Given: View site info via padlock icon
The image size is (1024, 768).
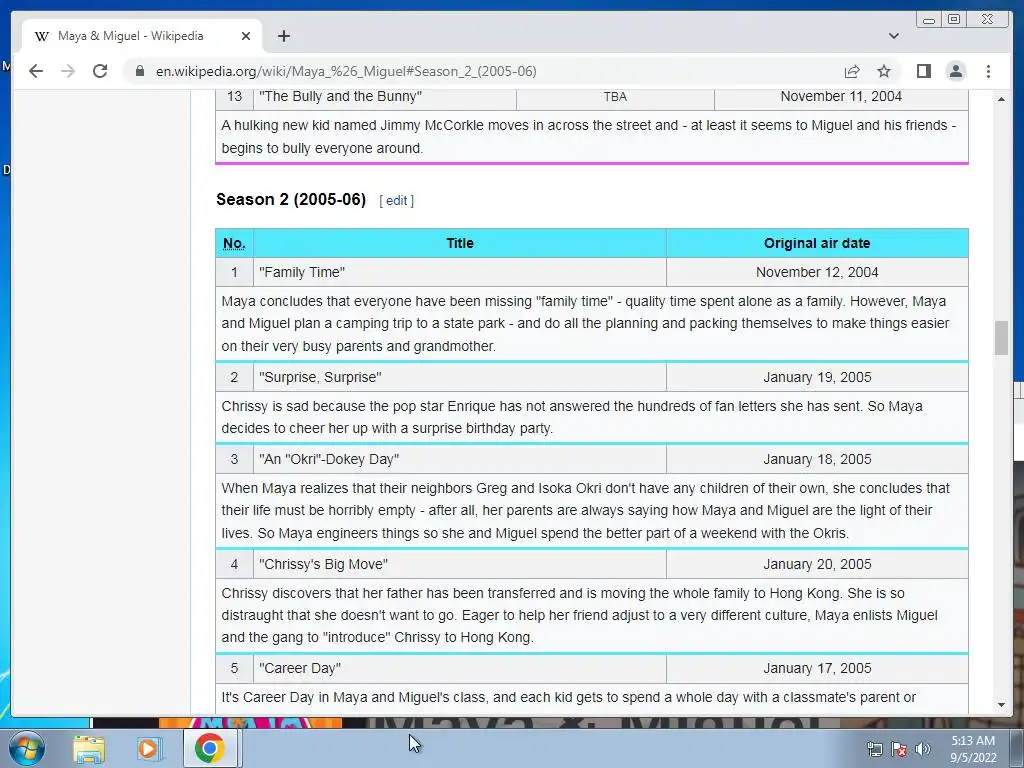Looking at the screenshot, I should [139, 71].
